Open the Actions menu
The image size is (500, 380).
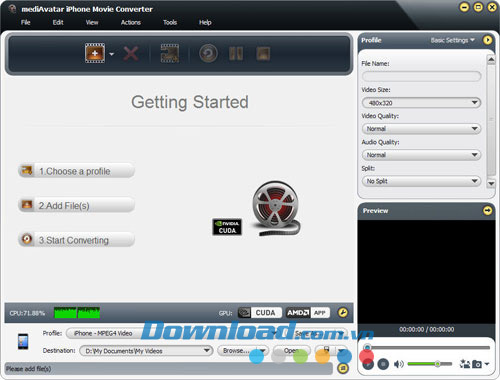pos(131,22)
